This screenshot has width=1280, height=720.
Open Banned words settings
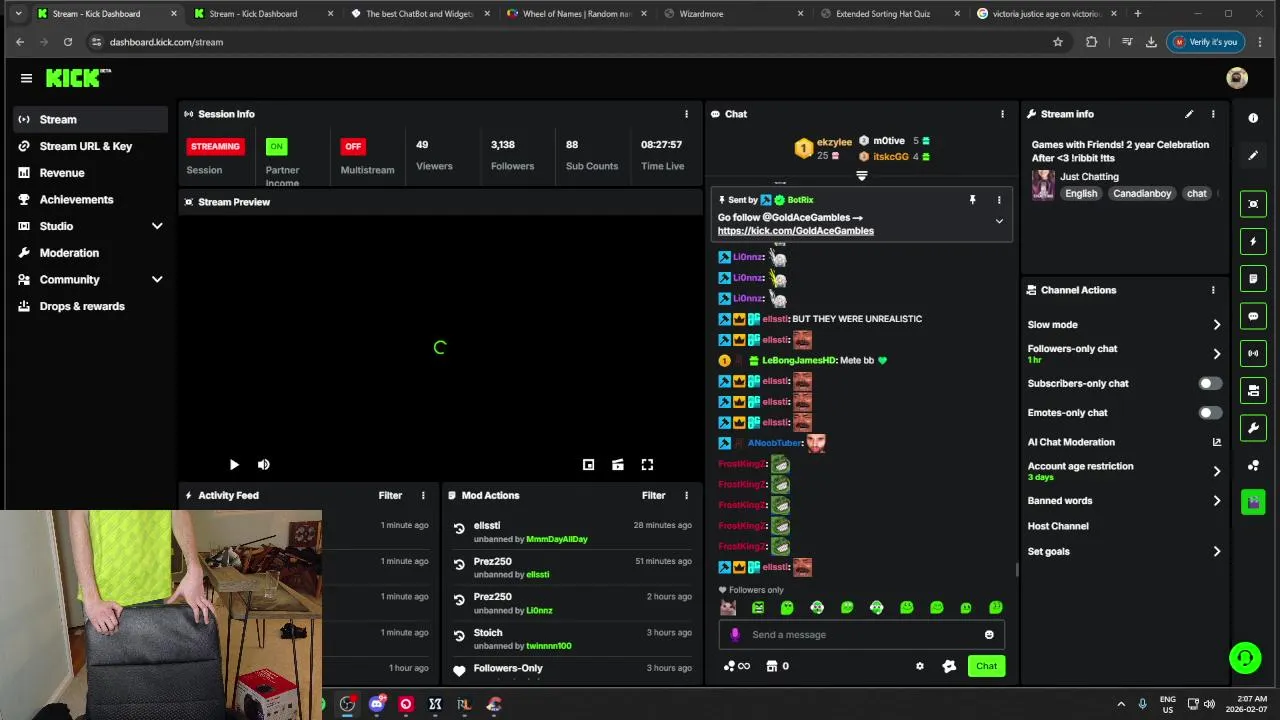coord(1124,501)
